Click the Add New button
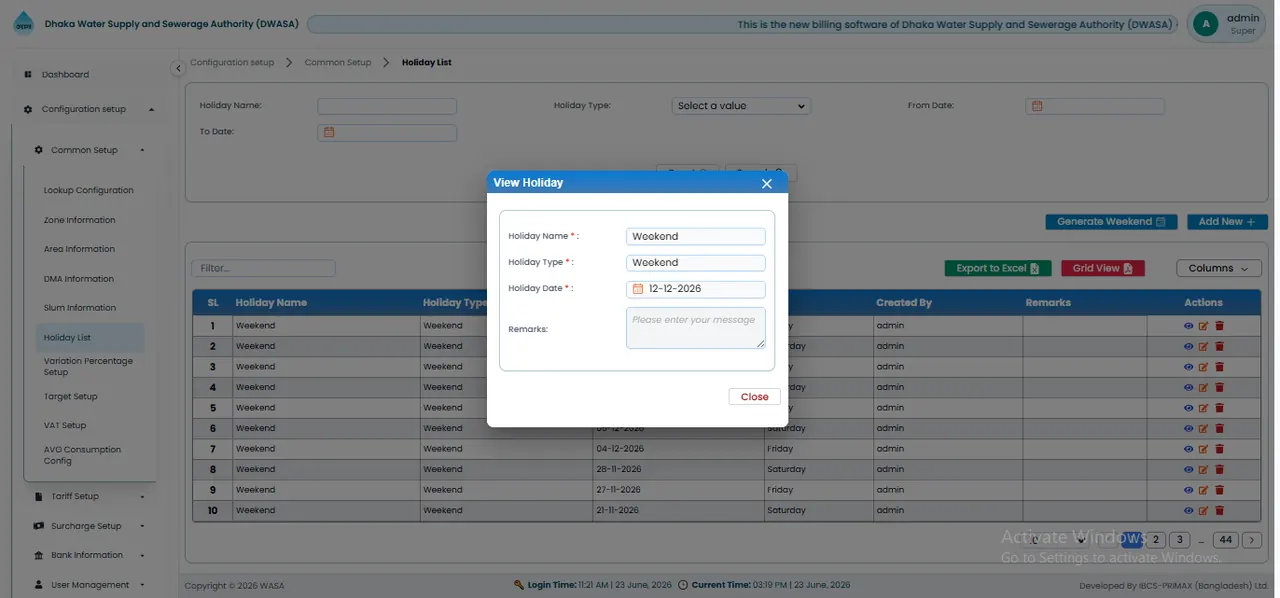Viewport: 1280px width, 598px height. coord(1227,222)
